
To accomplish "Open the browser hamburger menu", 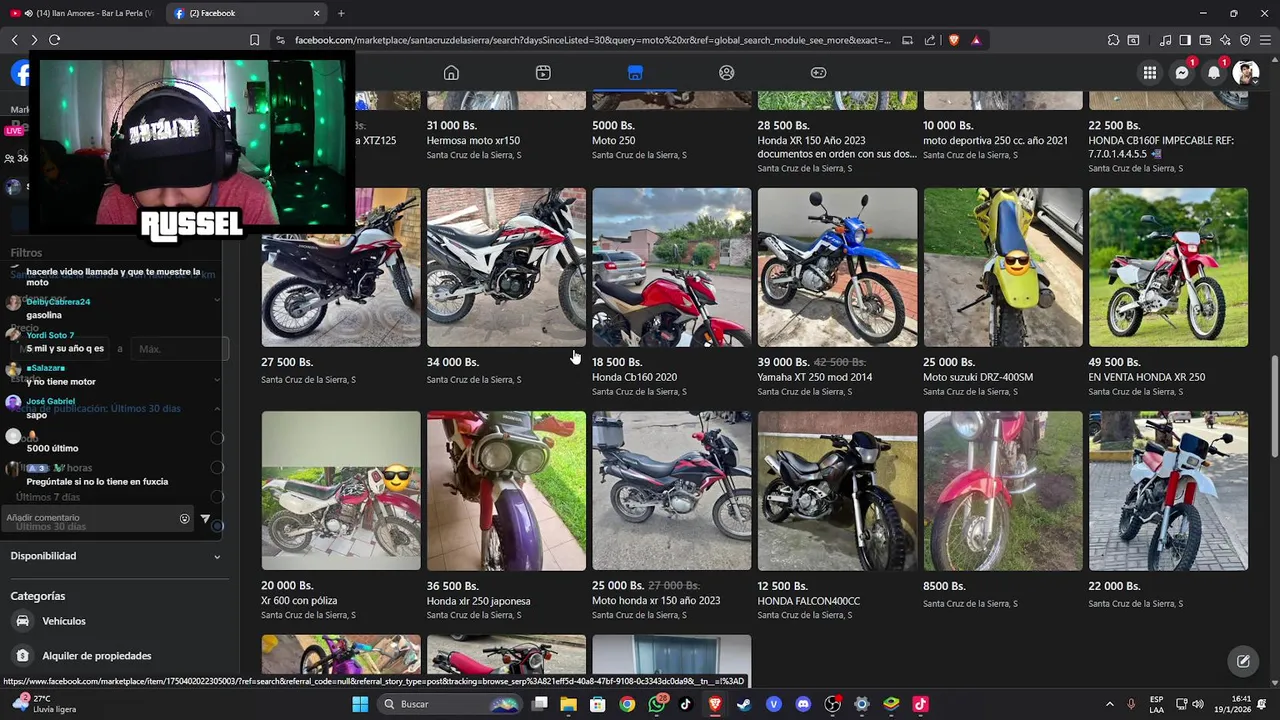I will coord(1265,40).
